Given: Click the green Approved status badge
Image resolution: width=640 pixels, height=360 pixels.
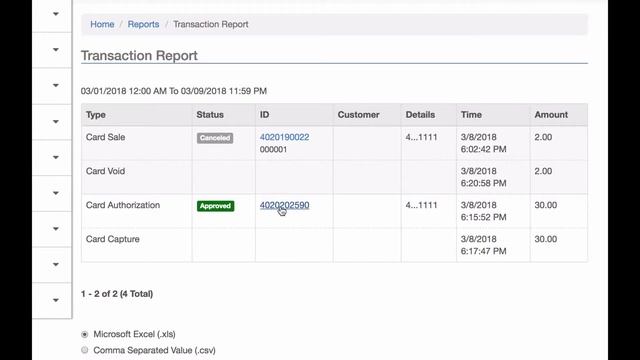Looking at the screenshot, I should coord(216,206).
